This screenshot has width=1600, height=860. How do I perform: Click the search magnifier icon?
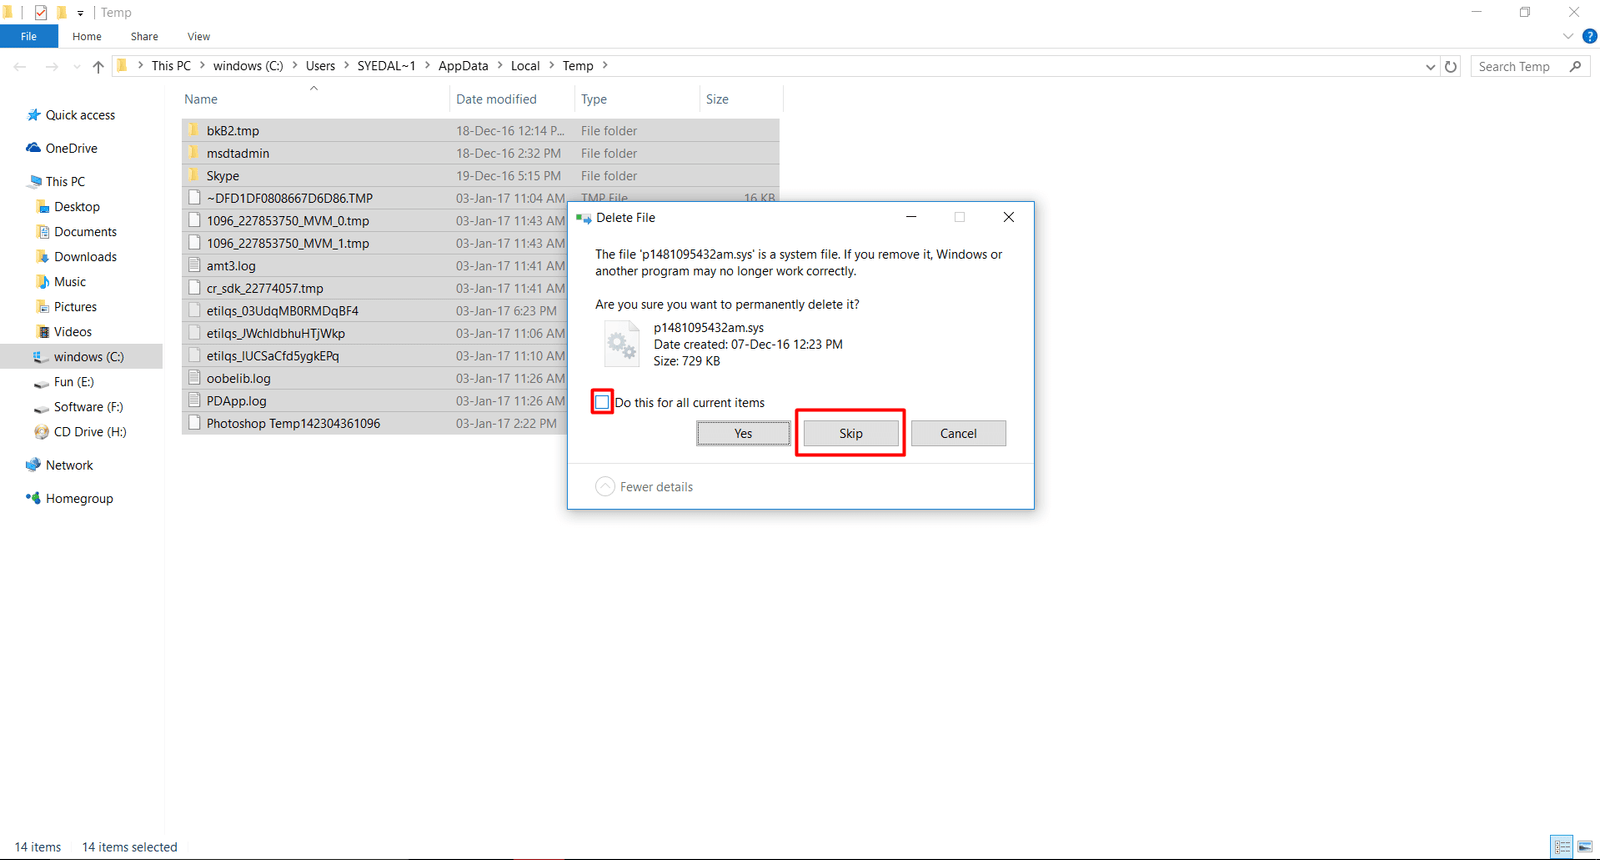(x=1576, y=67)
